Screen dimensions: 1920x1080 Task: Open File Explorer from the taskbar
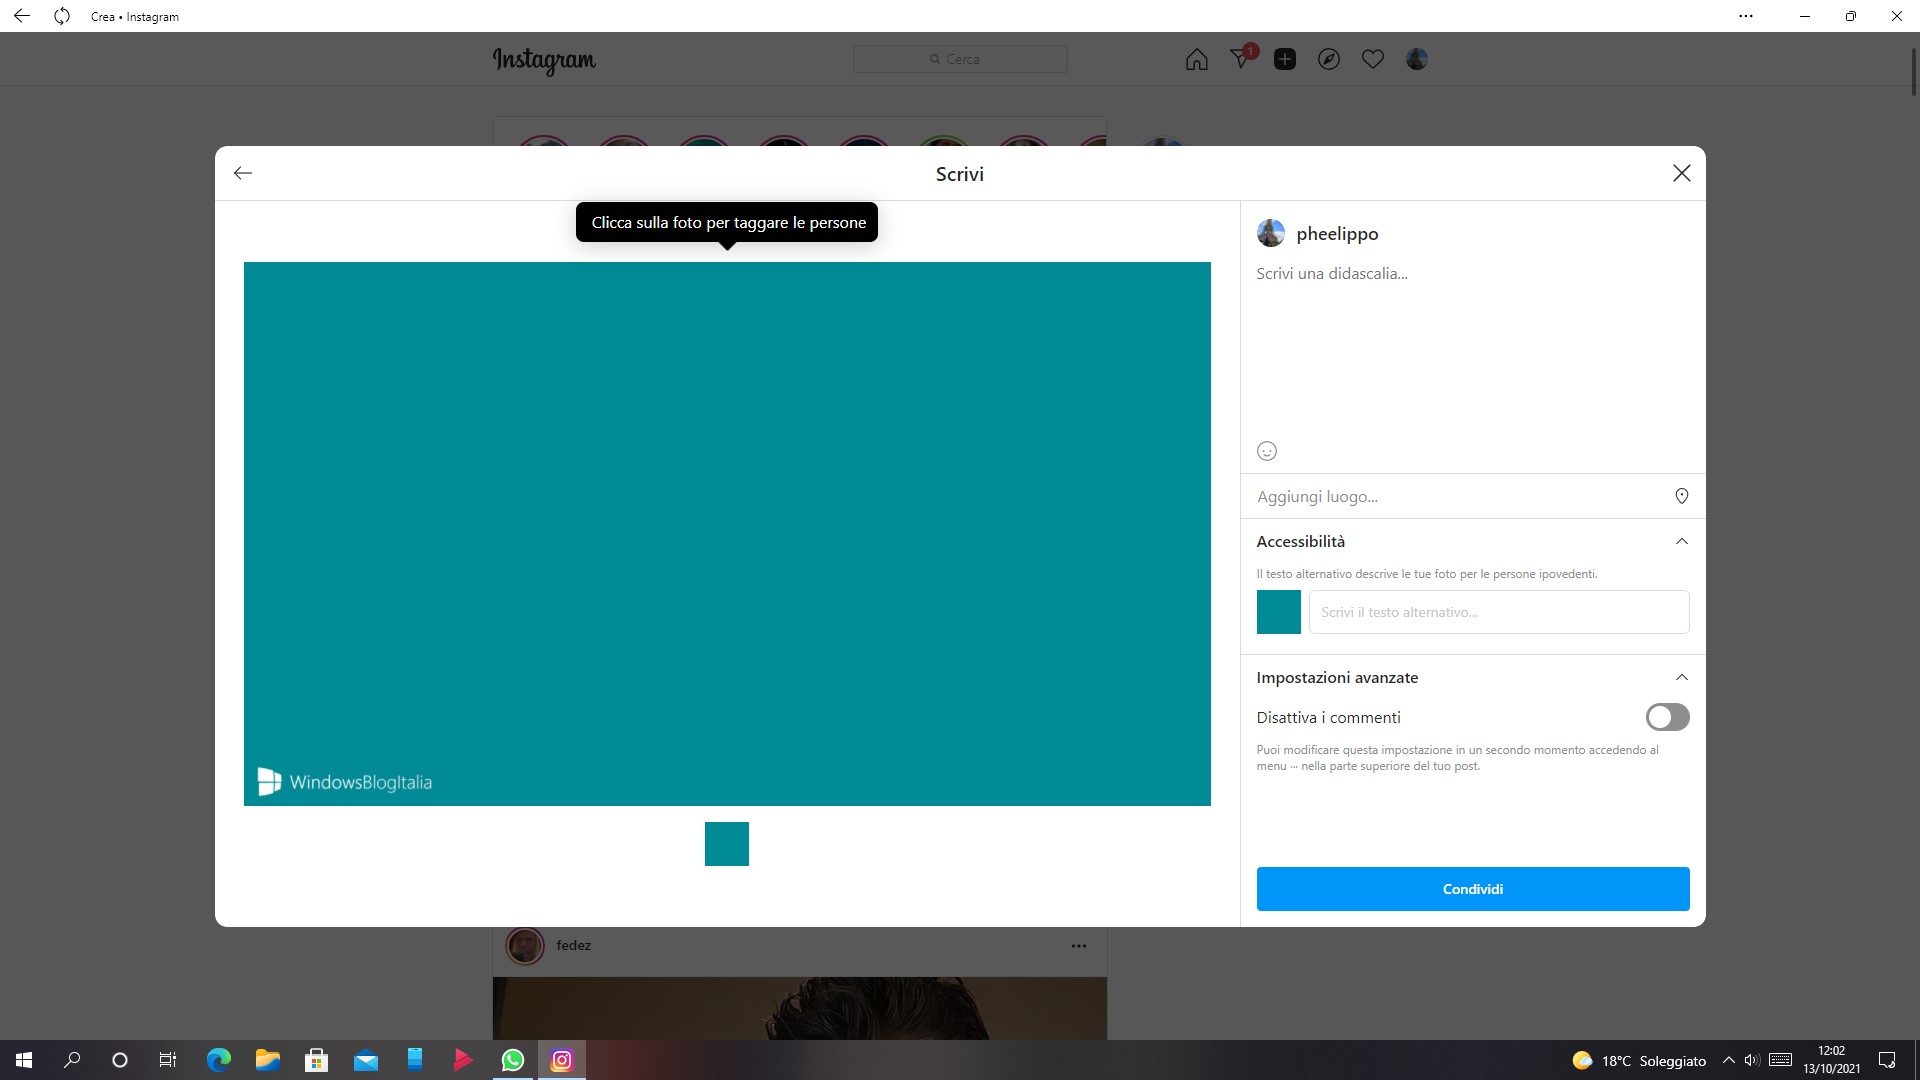click(268, 1060)
